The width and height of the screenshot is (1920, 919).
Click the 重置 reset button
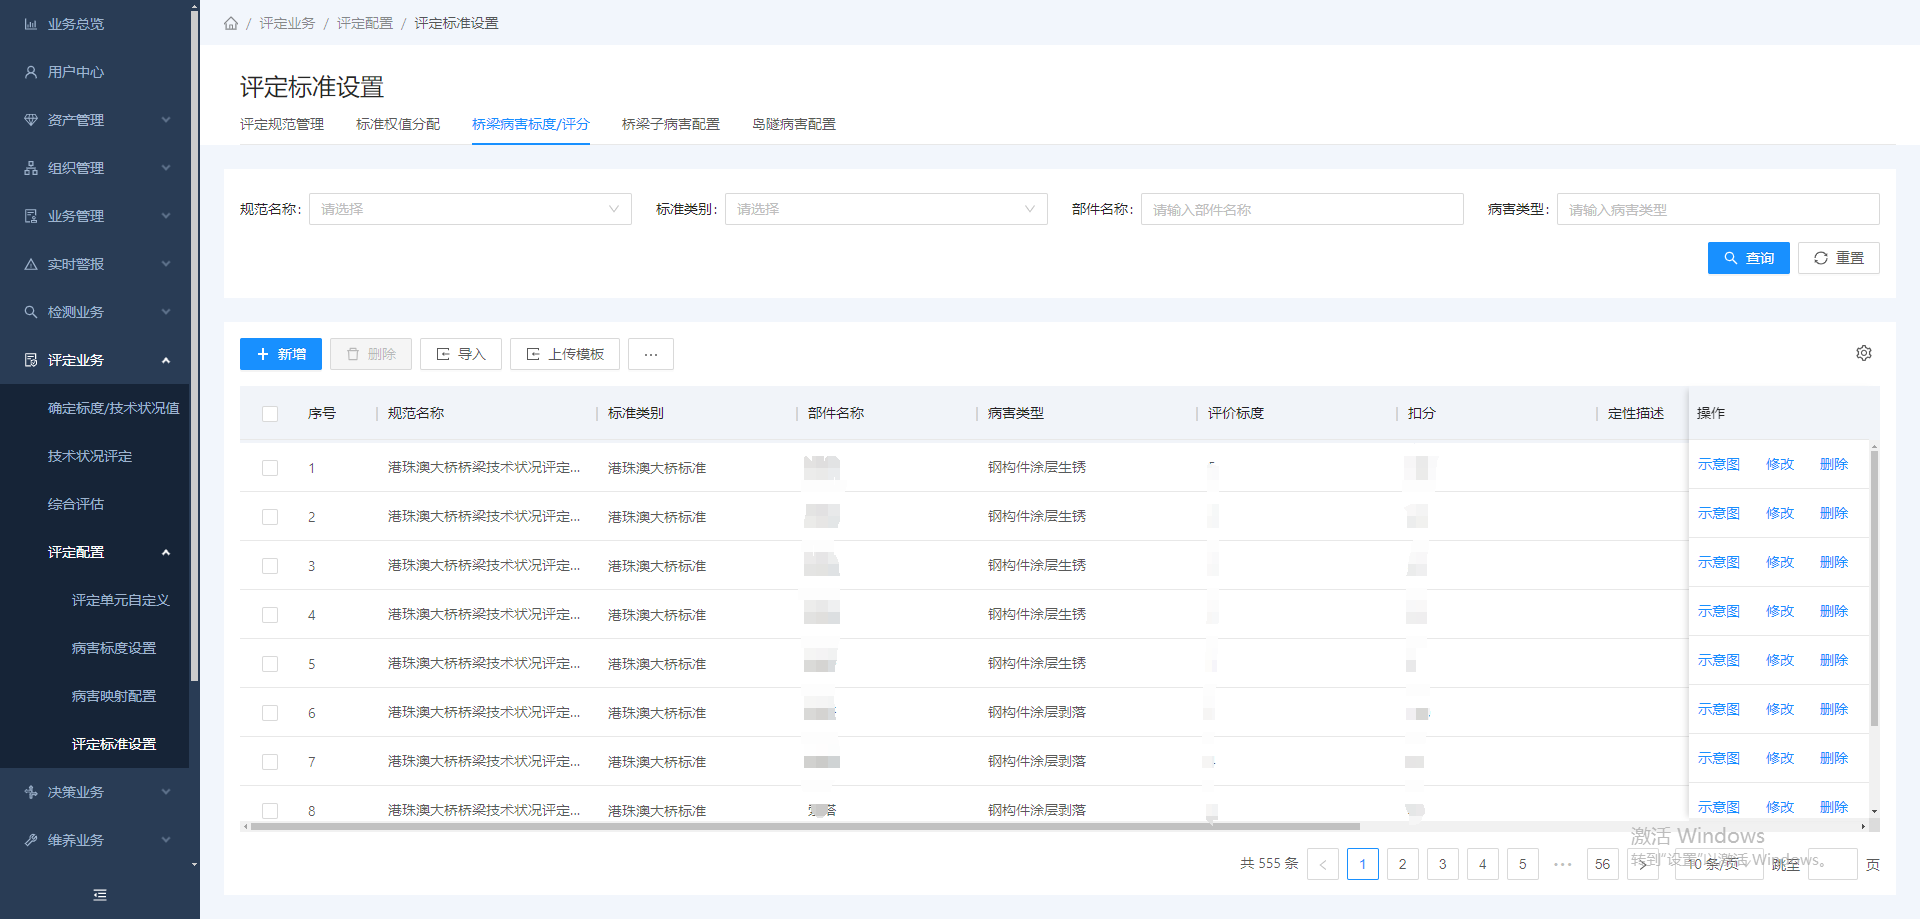click(1838, 258)
